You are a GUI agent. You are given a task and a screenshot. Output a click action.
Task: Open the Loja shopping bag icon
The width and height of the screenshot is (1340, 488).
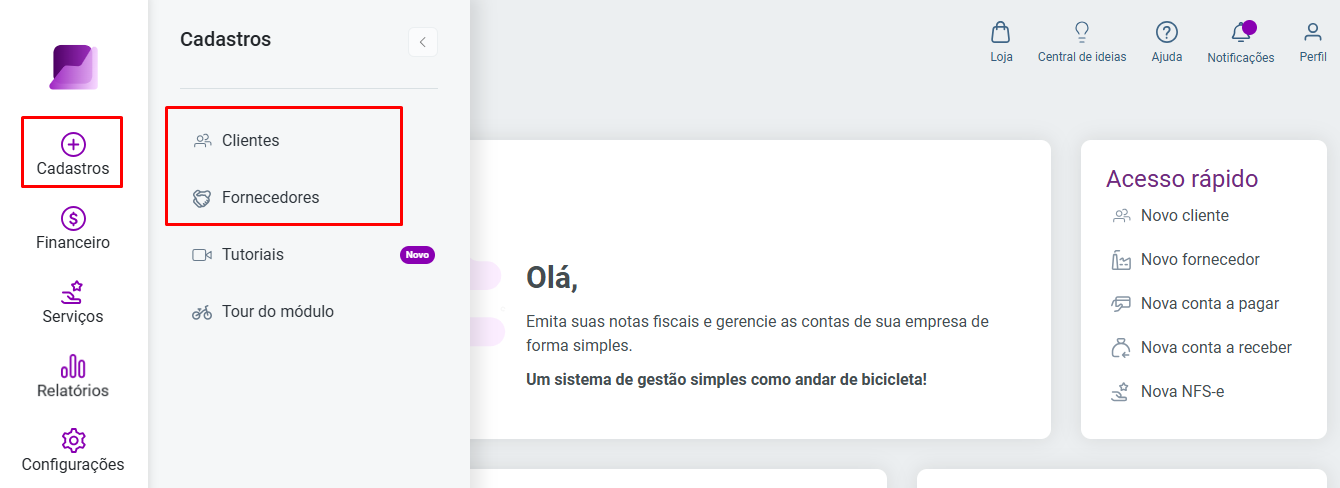click(x=1001, y=32)
